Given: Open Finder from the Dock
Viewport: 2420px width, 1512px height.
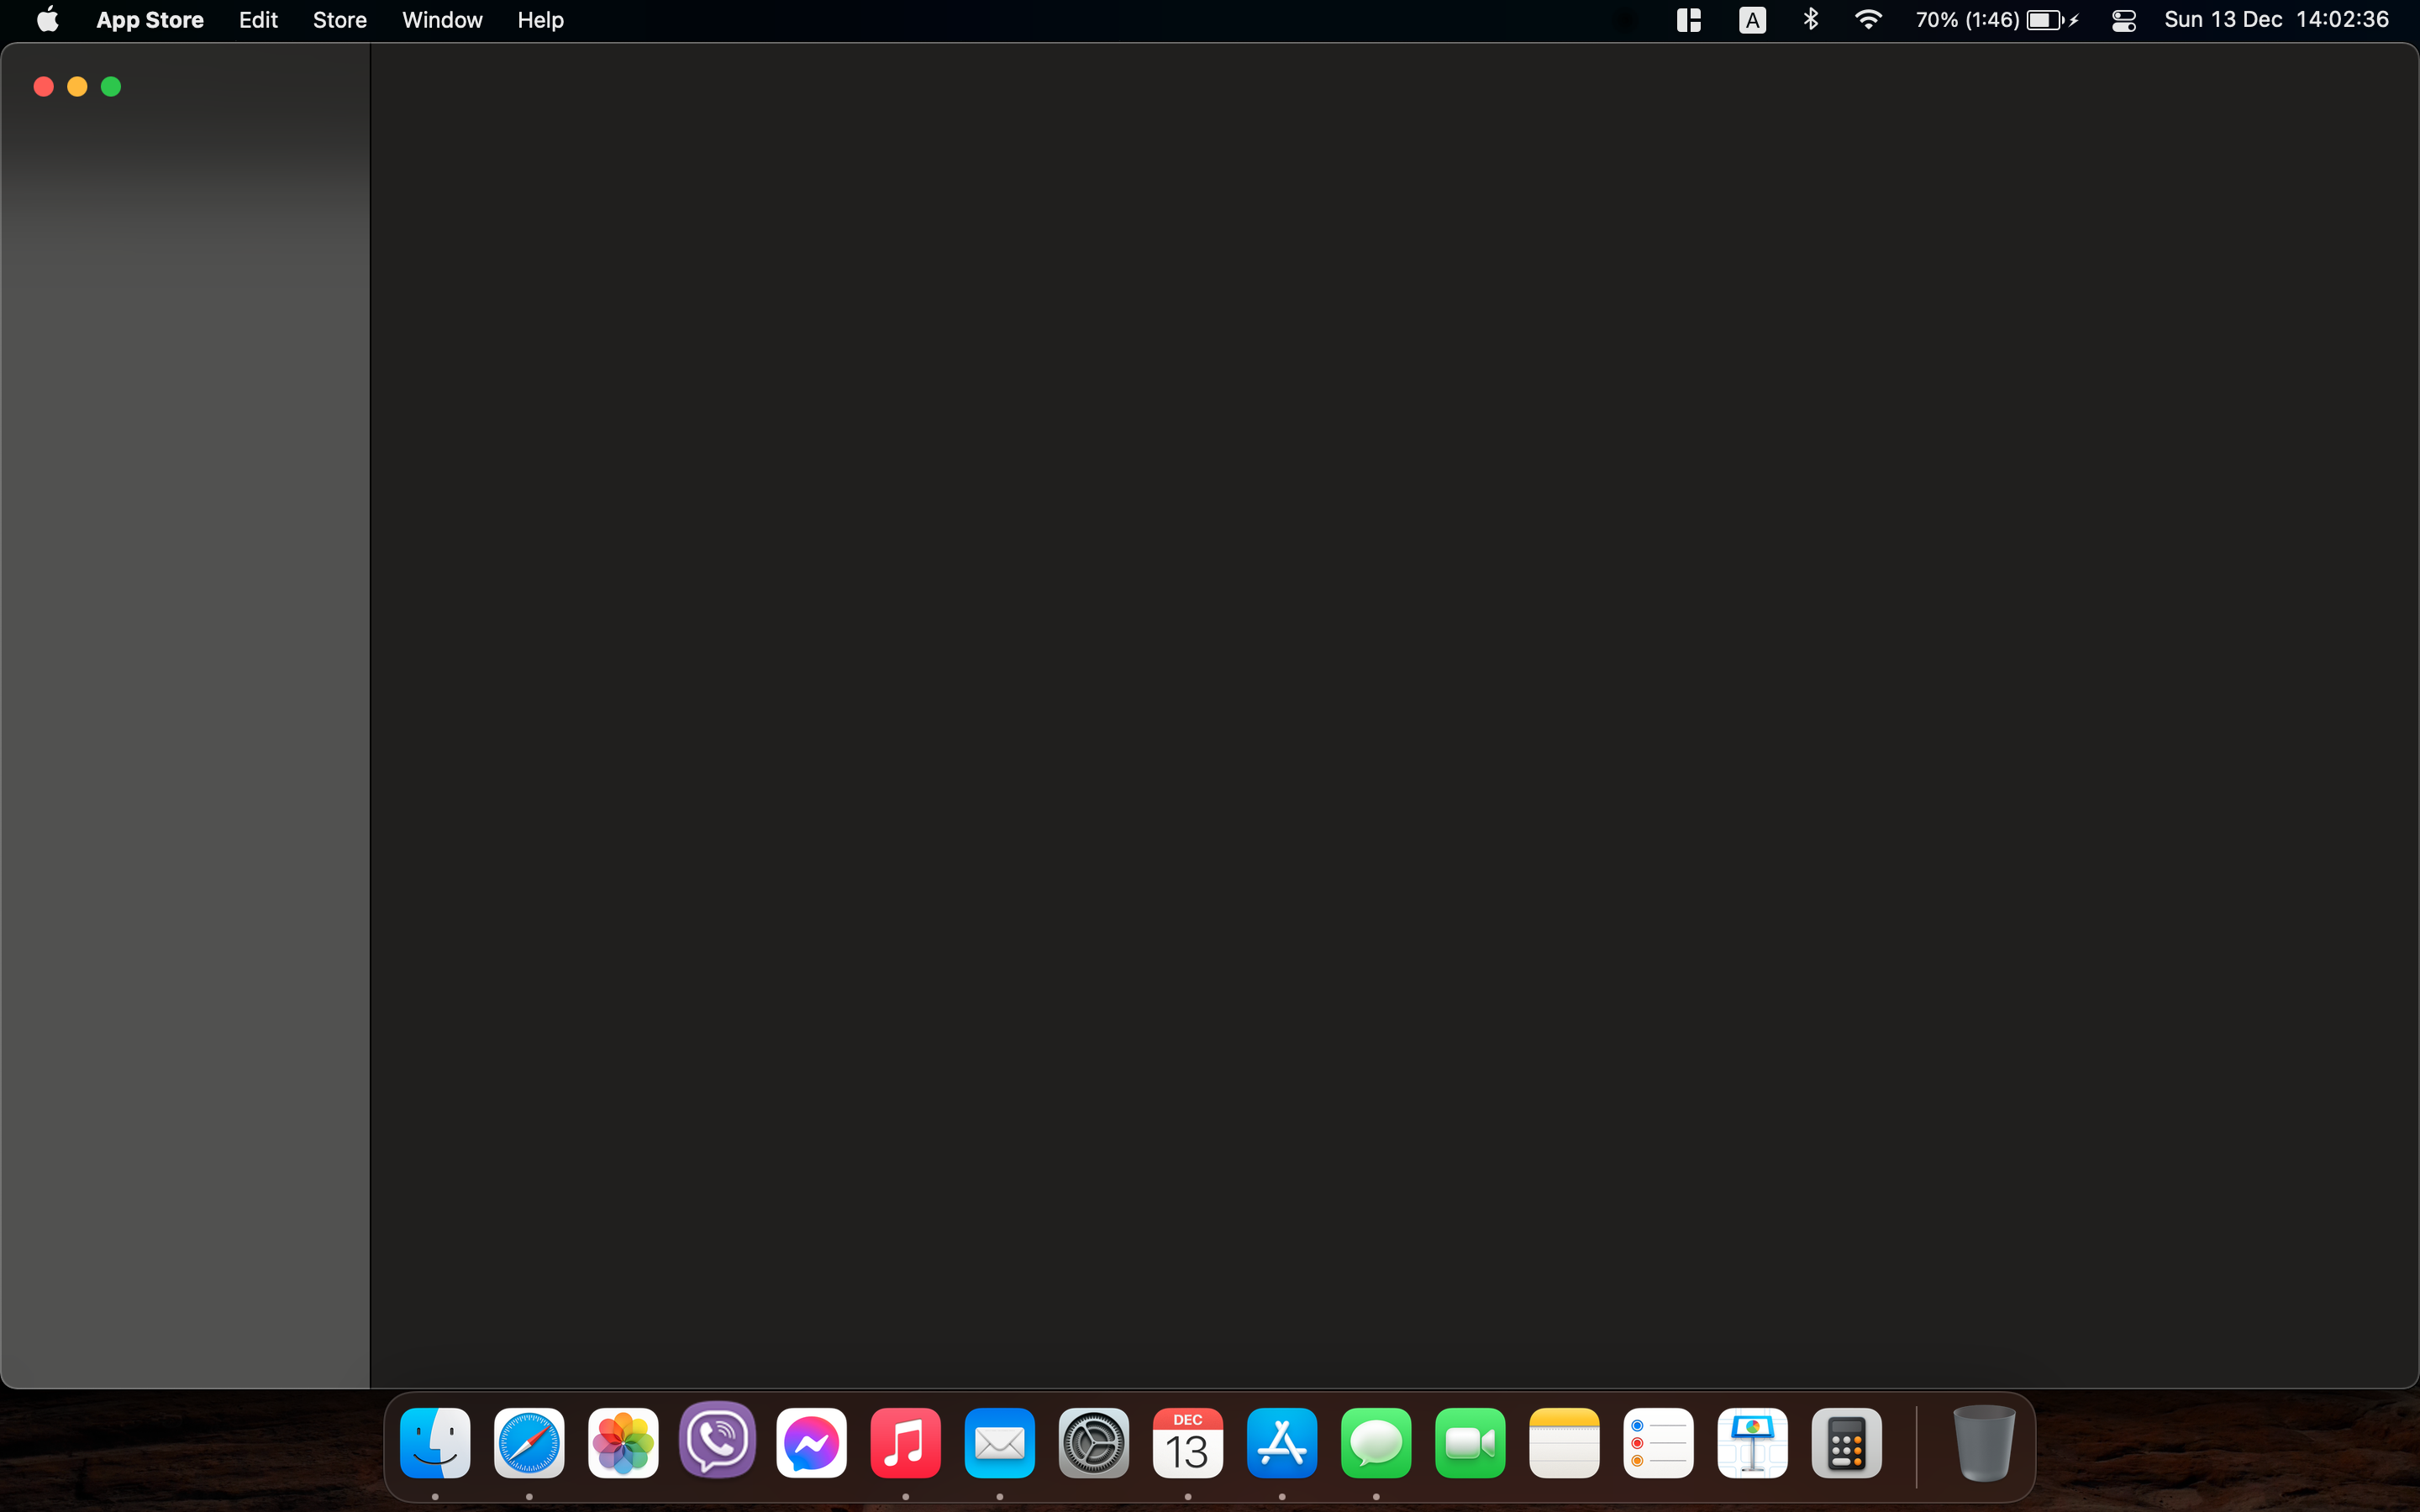Looking at the screenshot, I should (x=435, y=1443).
